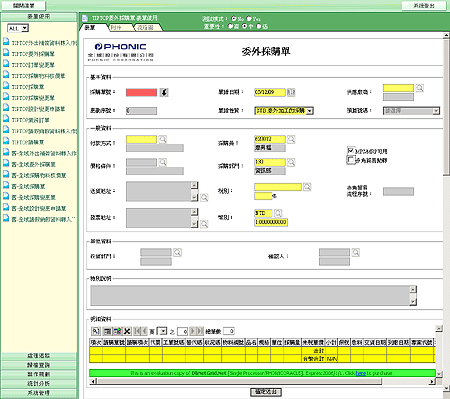The width and height of the screenshot is (450, 399).
Task: Tick the unchecked checkbox above 流程序號 label
Action: tap(350, 160)
